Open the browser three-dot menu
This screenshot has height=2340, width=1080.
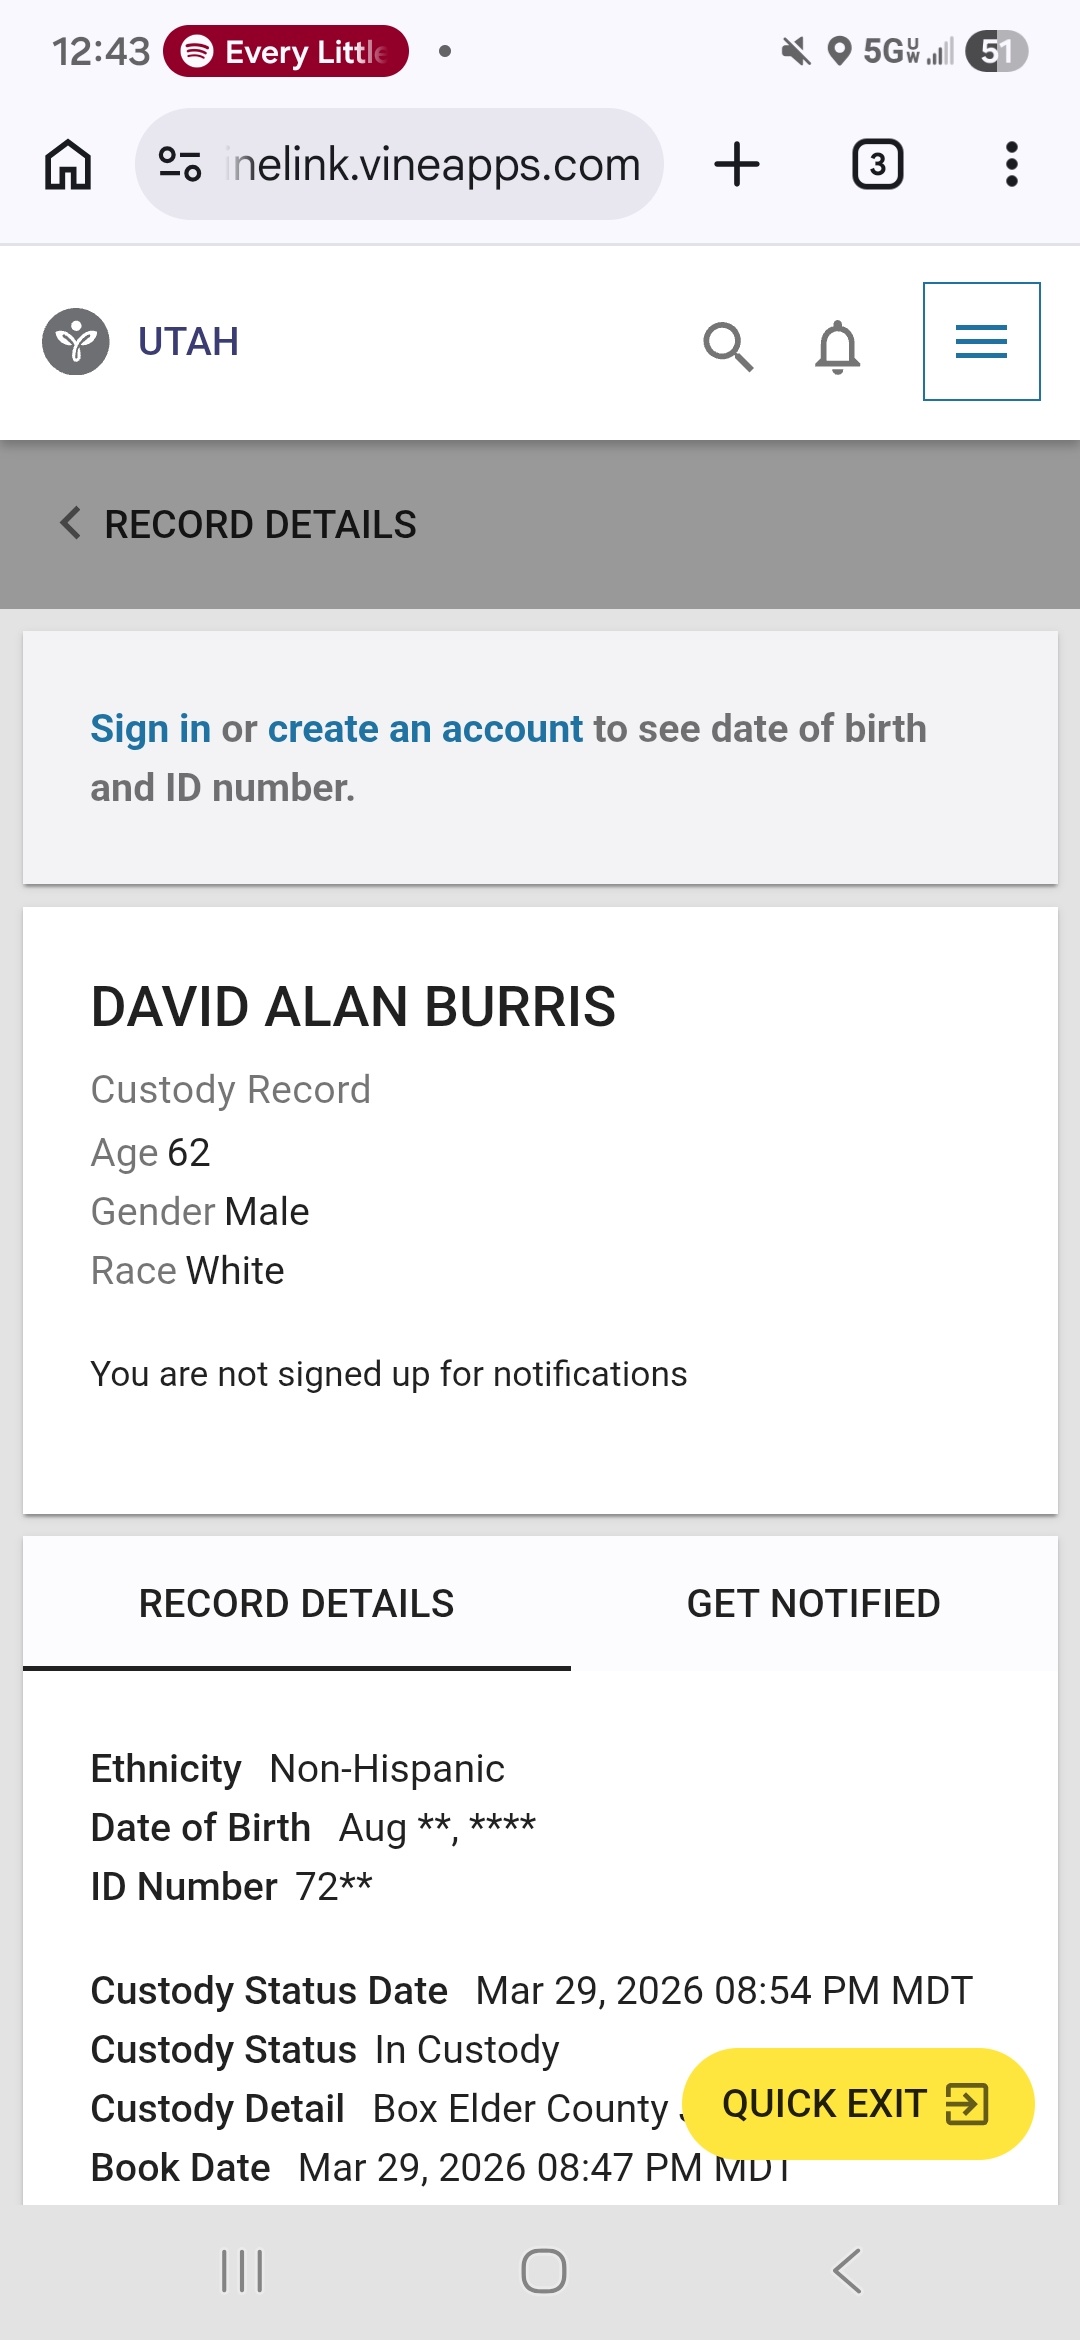(x=1011, y=164)
